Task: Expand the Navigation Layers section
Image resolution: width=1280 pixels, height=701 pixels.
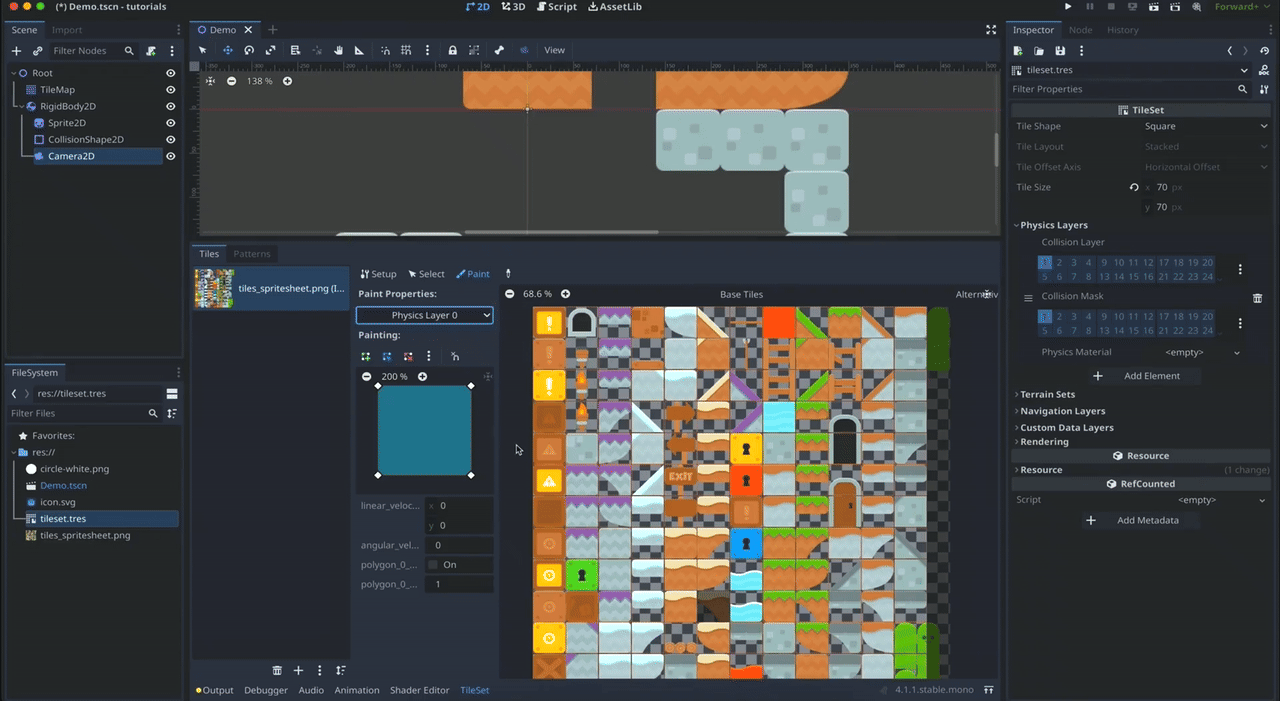Action: (1062, 411)
